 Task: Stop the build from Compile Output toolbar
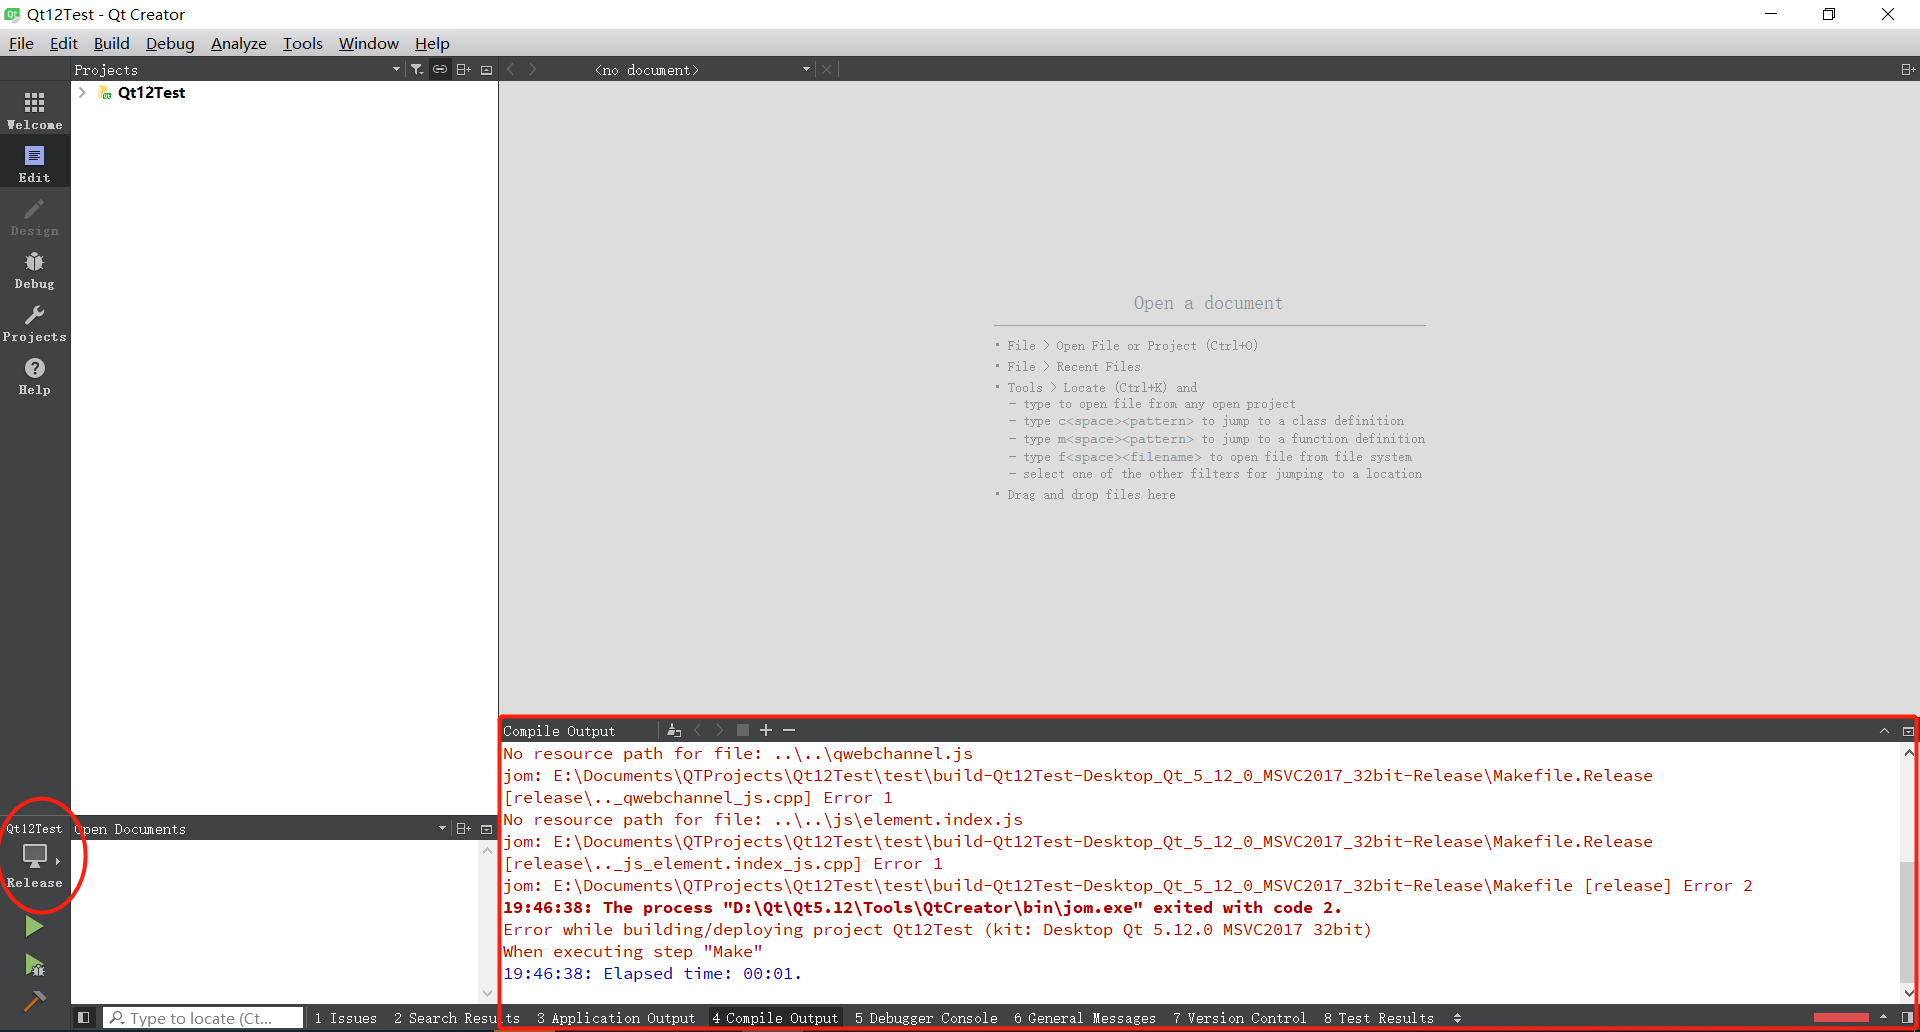pyautogui.click(x=743, y=730)
